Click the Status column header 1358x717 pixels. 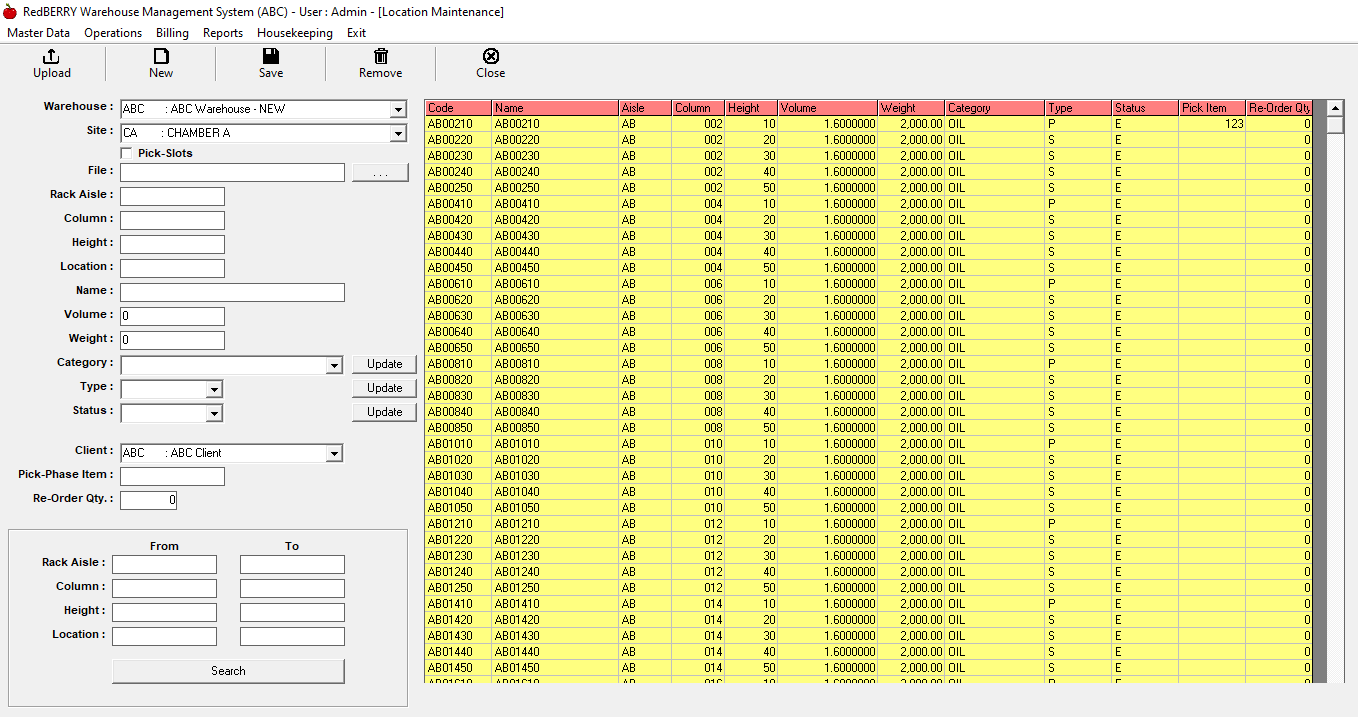click(x=1145, y=108)
